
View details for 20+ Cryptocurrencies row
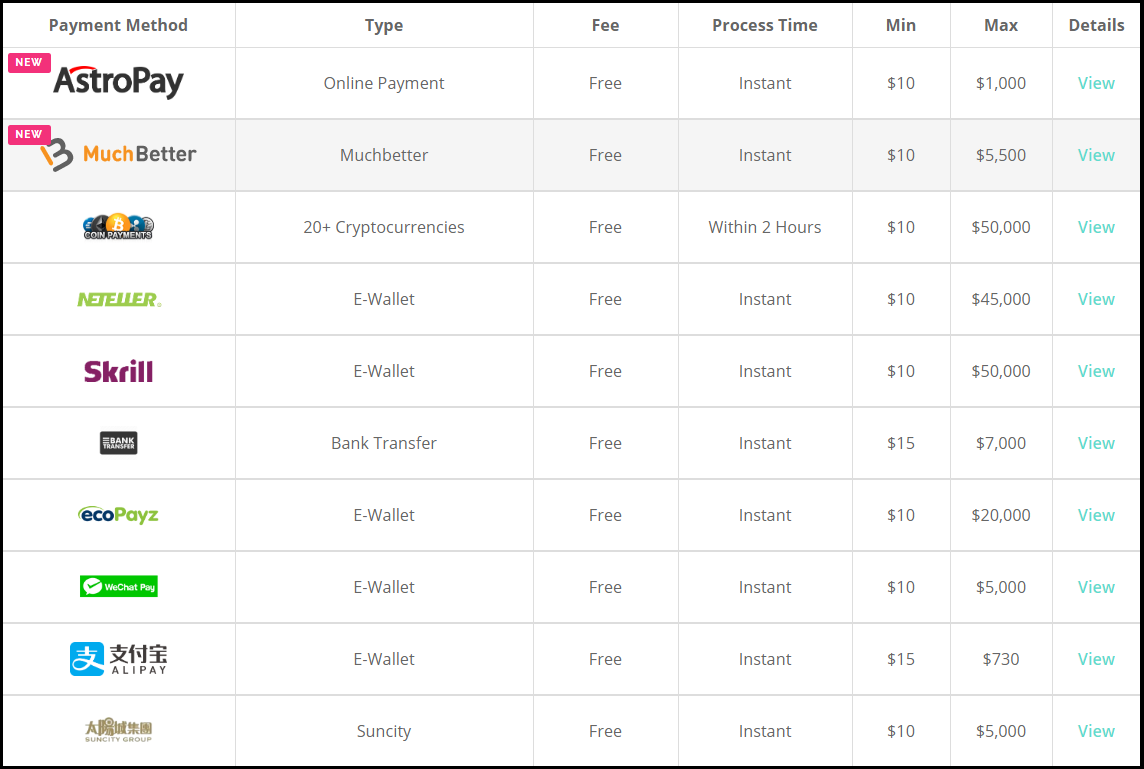pyautogui.click(x=1096, y=227)
